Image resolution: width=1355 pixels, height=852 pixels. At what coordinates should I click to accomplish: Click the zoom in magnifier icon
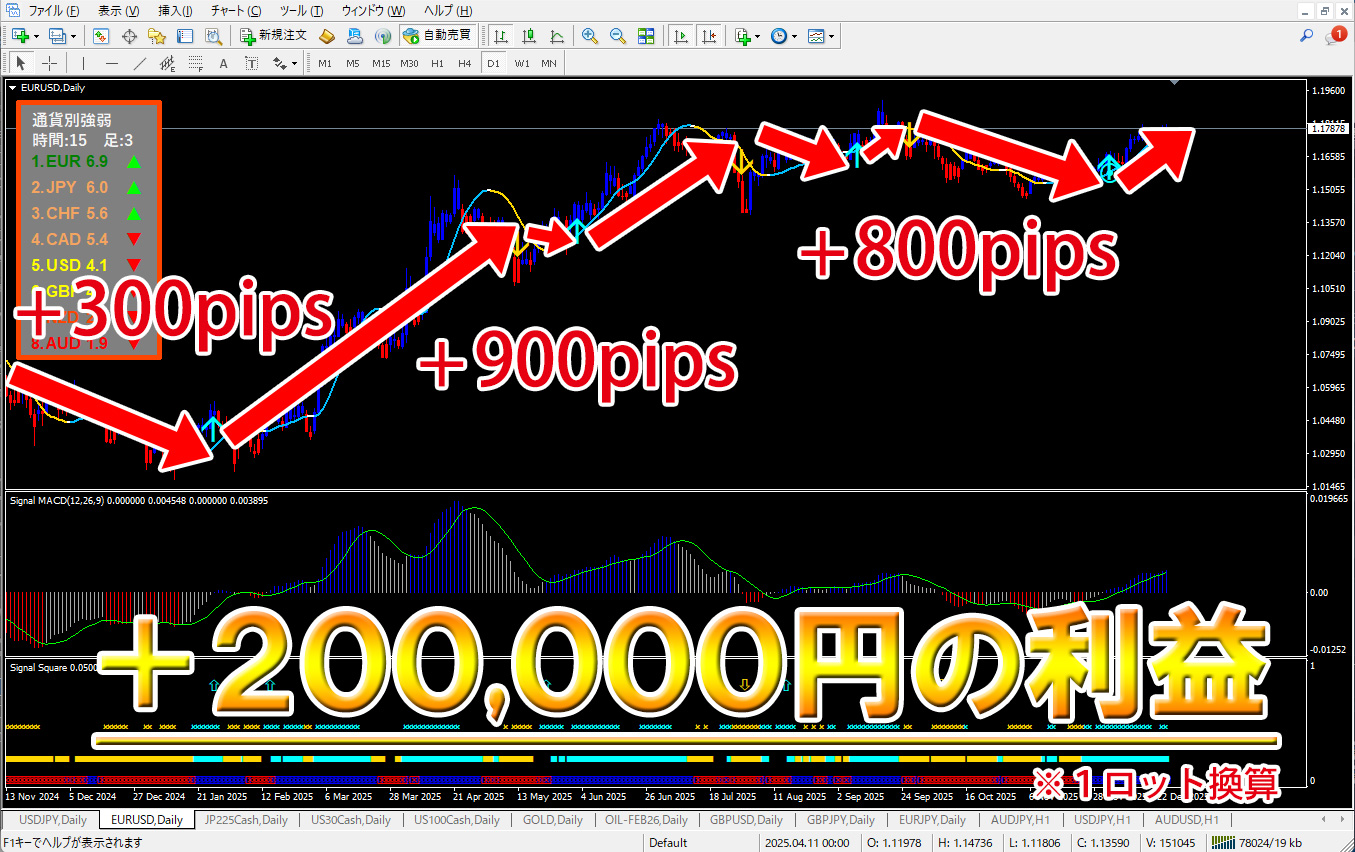[590, 36]
